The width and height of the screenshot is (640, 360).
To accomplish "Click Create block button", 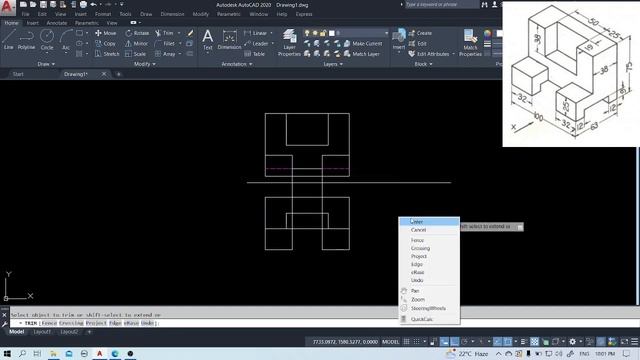I will point(420,33).
